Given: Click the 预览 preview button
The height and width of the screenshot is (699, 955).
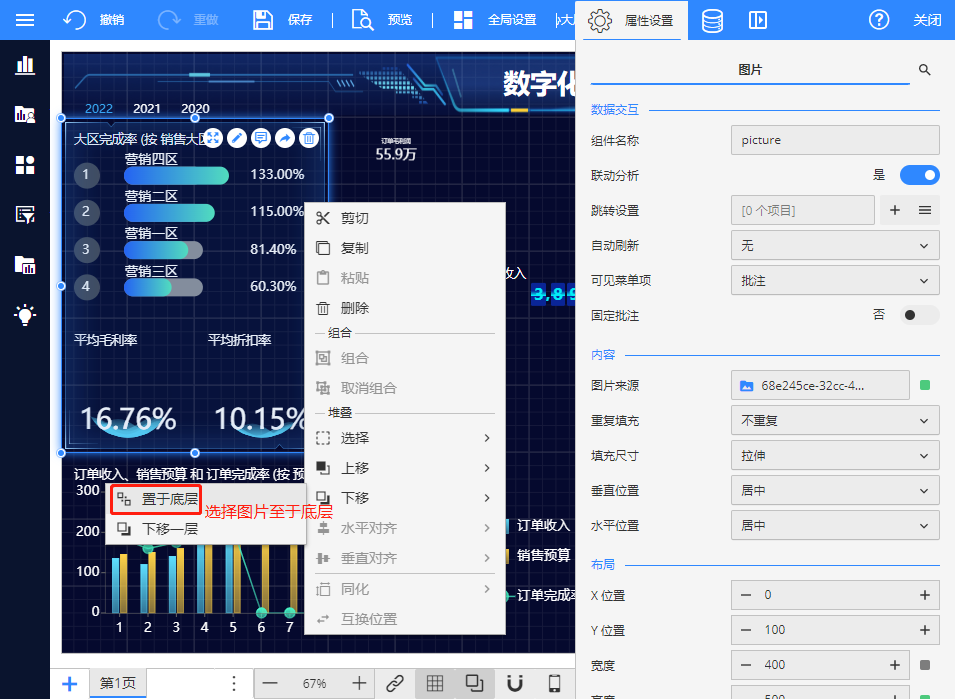Looking at the screenshot, I should coord(383,20).
